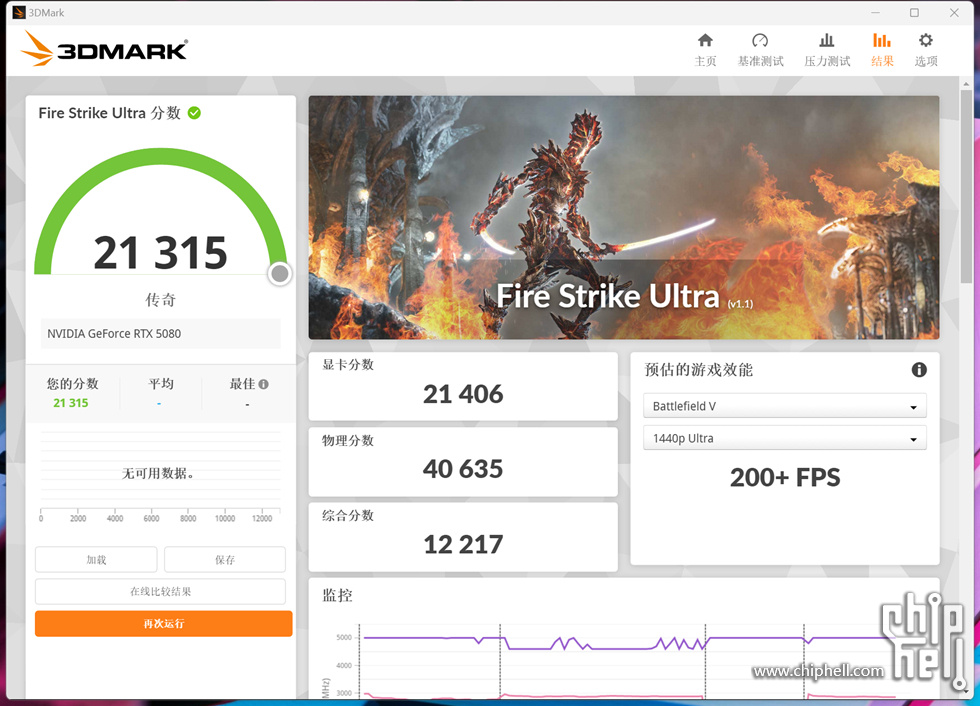The image size is (980, 706).
Task: Click the 监控 monitoring heading
Action: point(338,595)
